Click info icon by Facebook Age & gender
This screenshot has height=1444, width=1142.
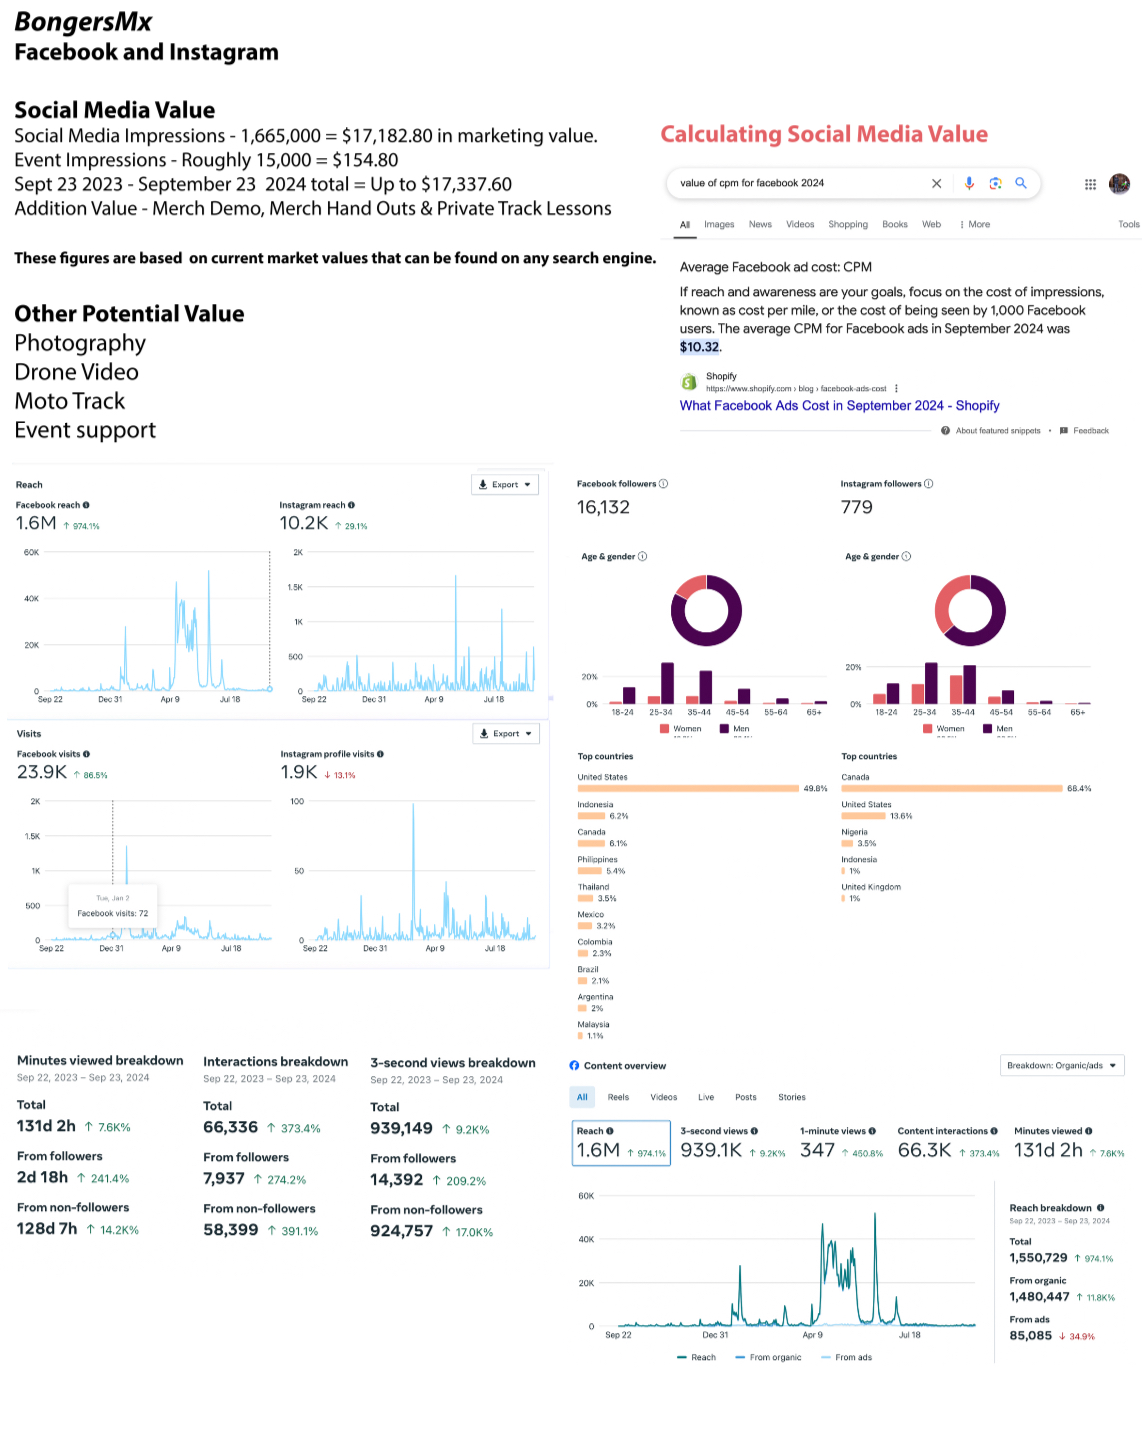tap(642, 556)
